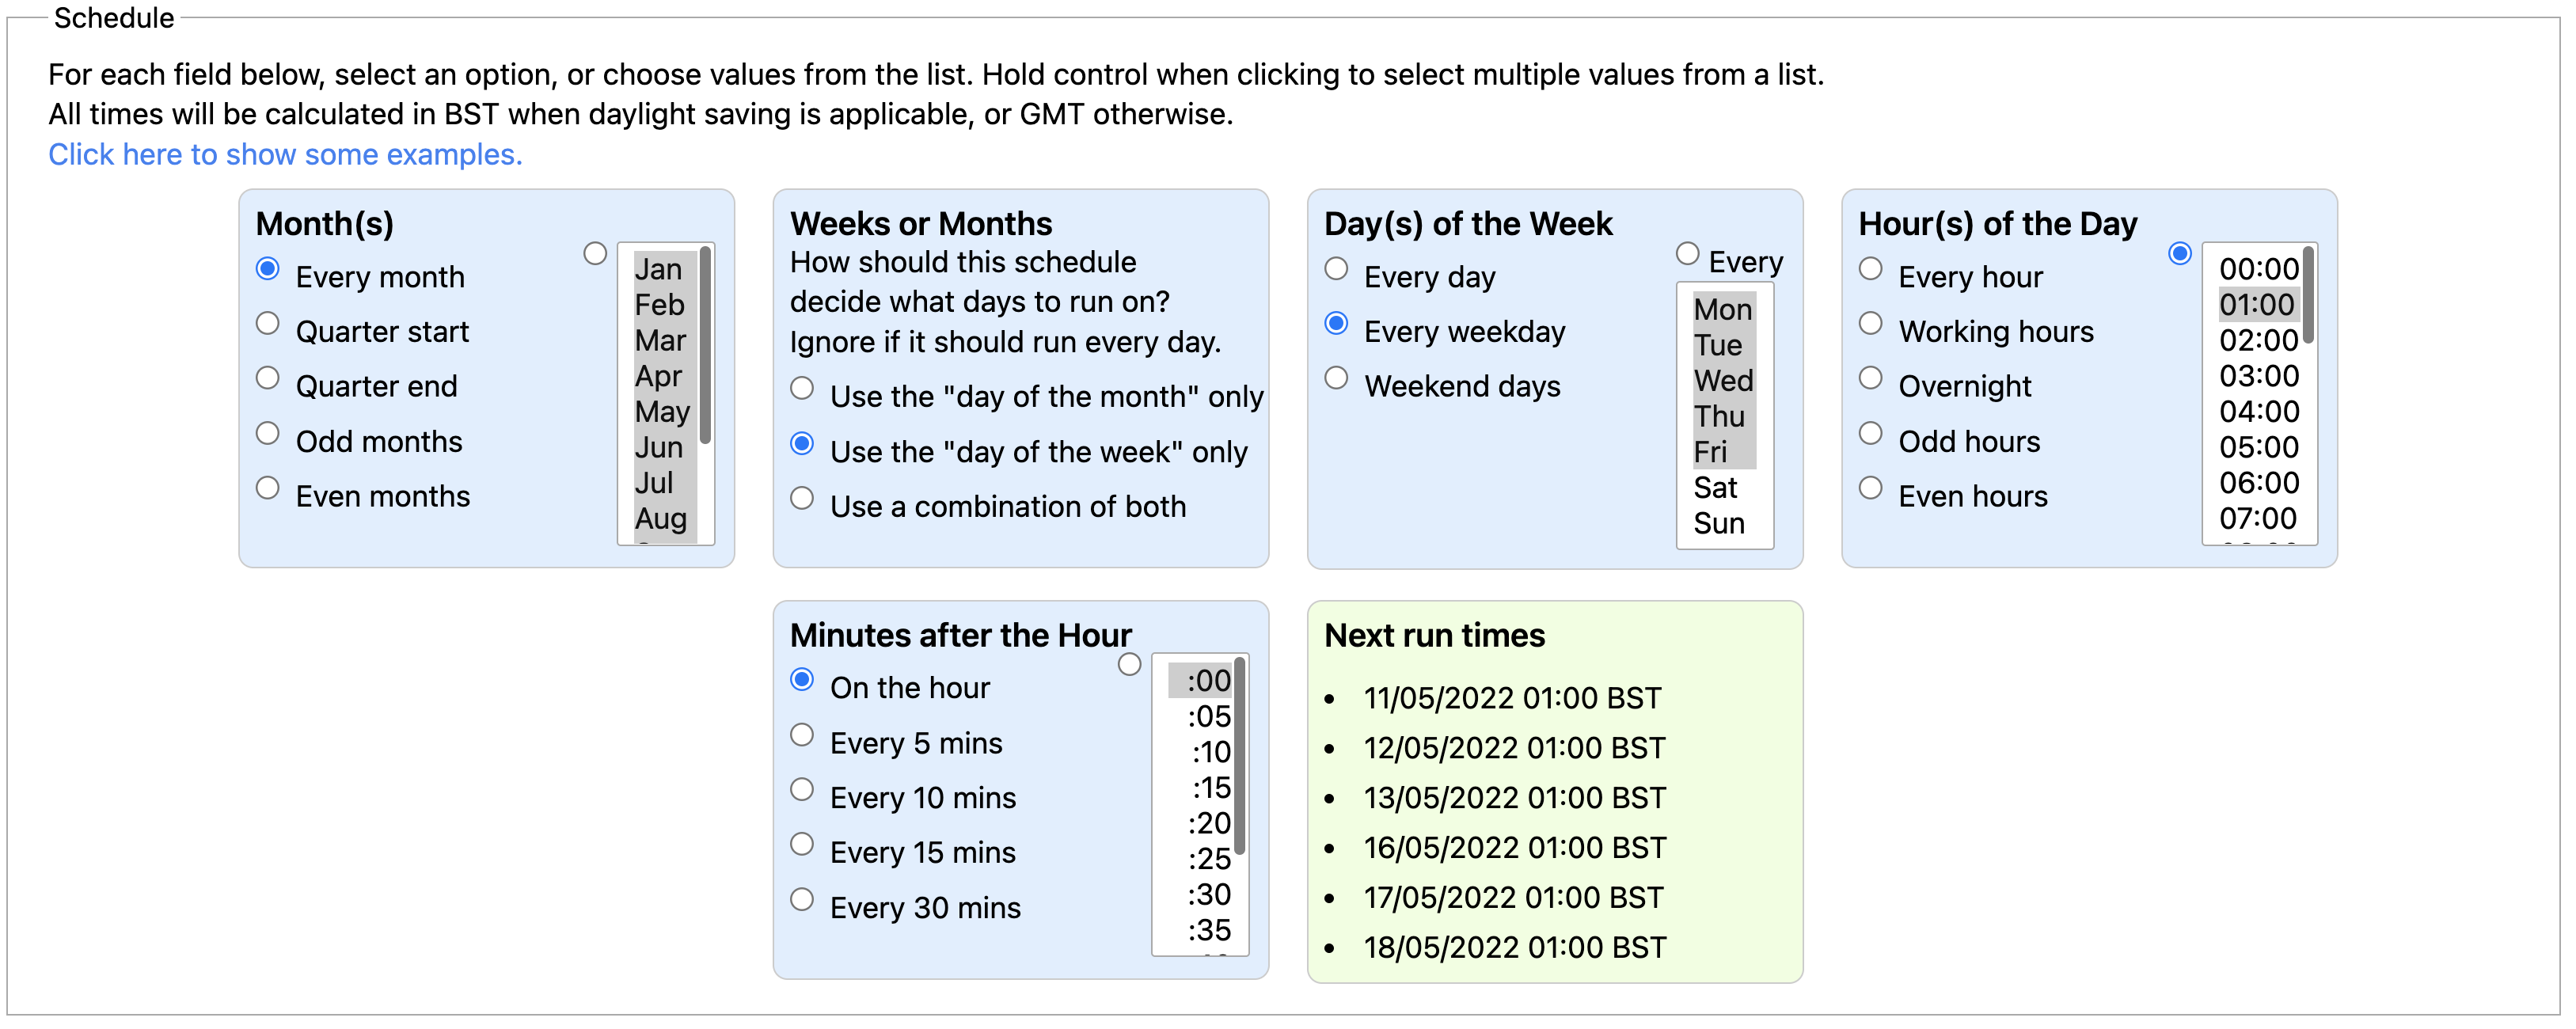
Task: Click the months list scrollbar
Action: coord(705,345)
